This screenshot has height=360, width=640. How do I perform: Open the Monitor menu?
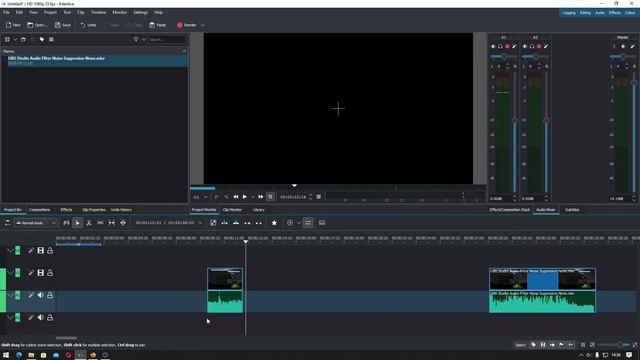coord(120,13)
